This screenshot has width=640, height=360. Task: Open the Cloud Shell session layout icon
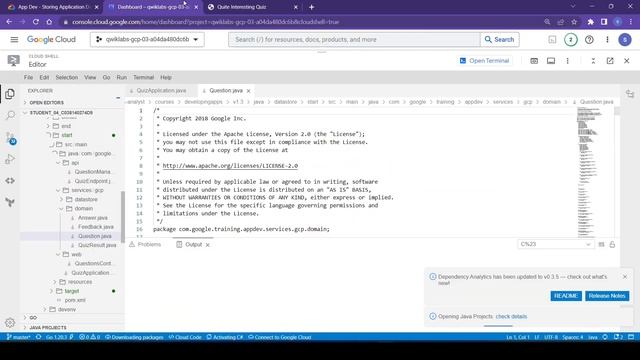[x=551, y=61]
